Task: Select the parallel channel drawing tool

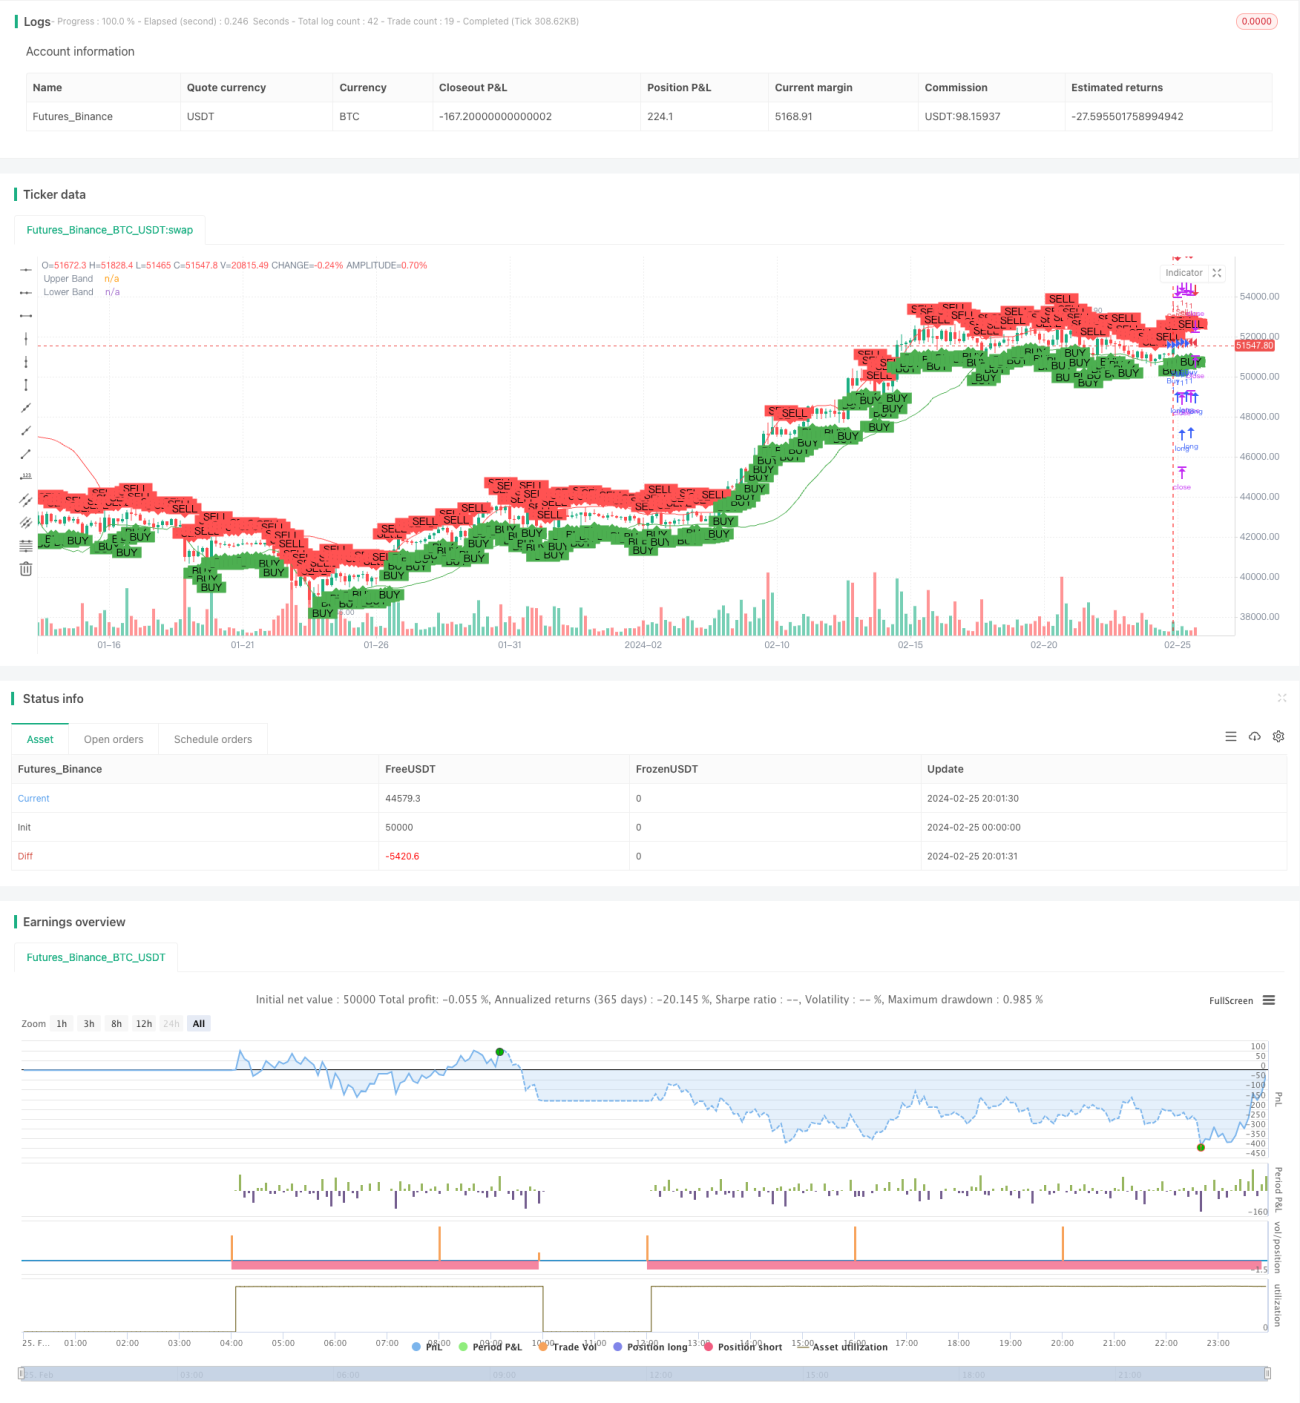Action: click(26, 500)
